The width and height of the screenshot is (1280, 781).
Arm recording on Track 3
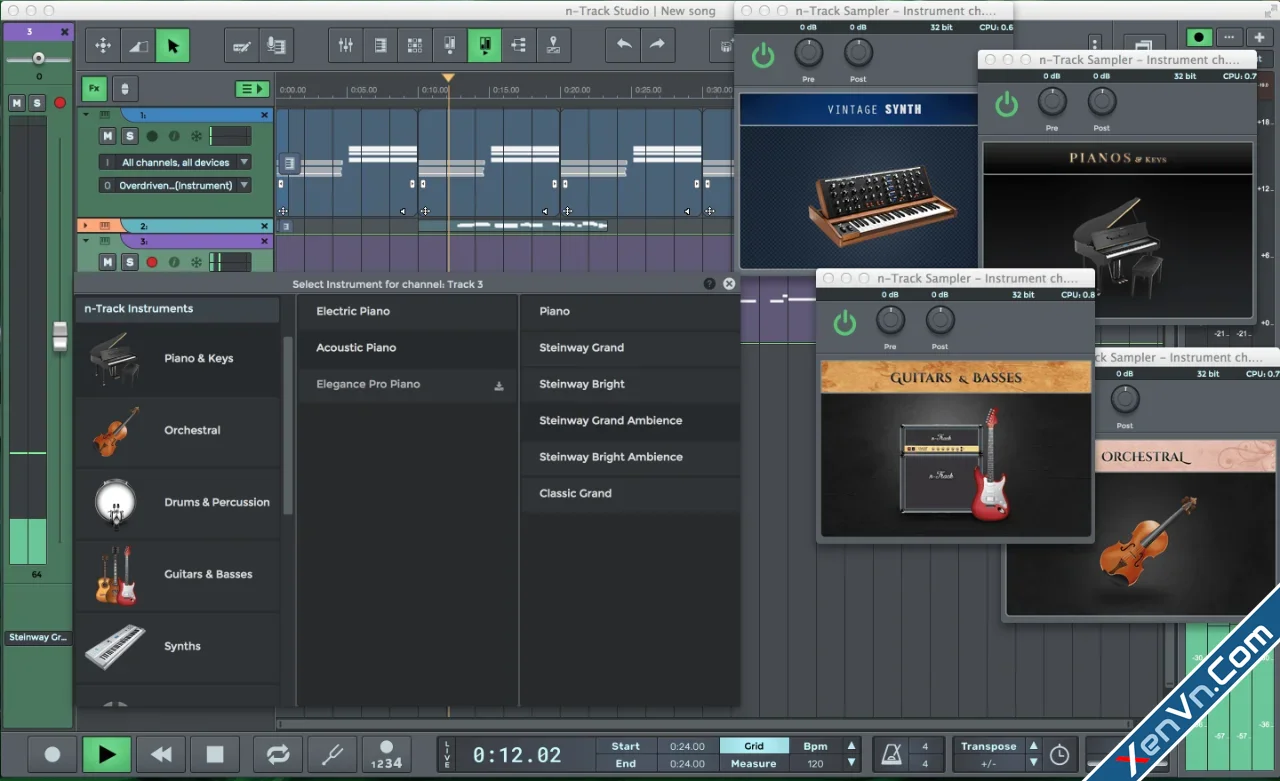(x=152, y=262)
